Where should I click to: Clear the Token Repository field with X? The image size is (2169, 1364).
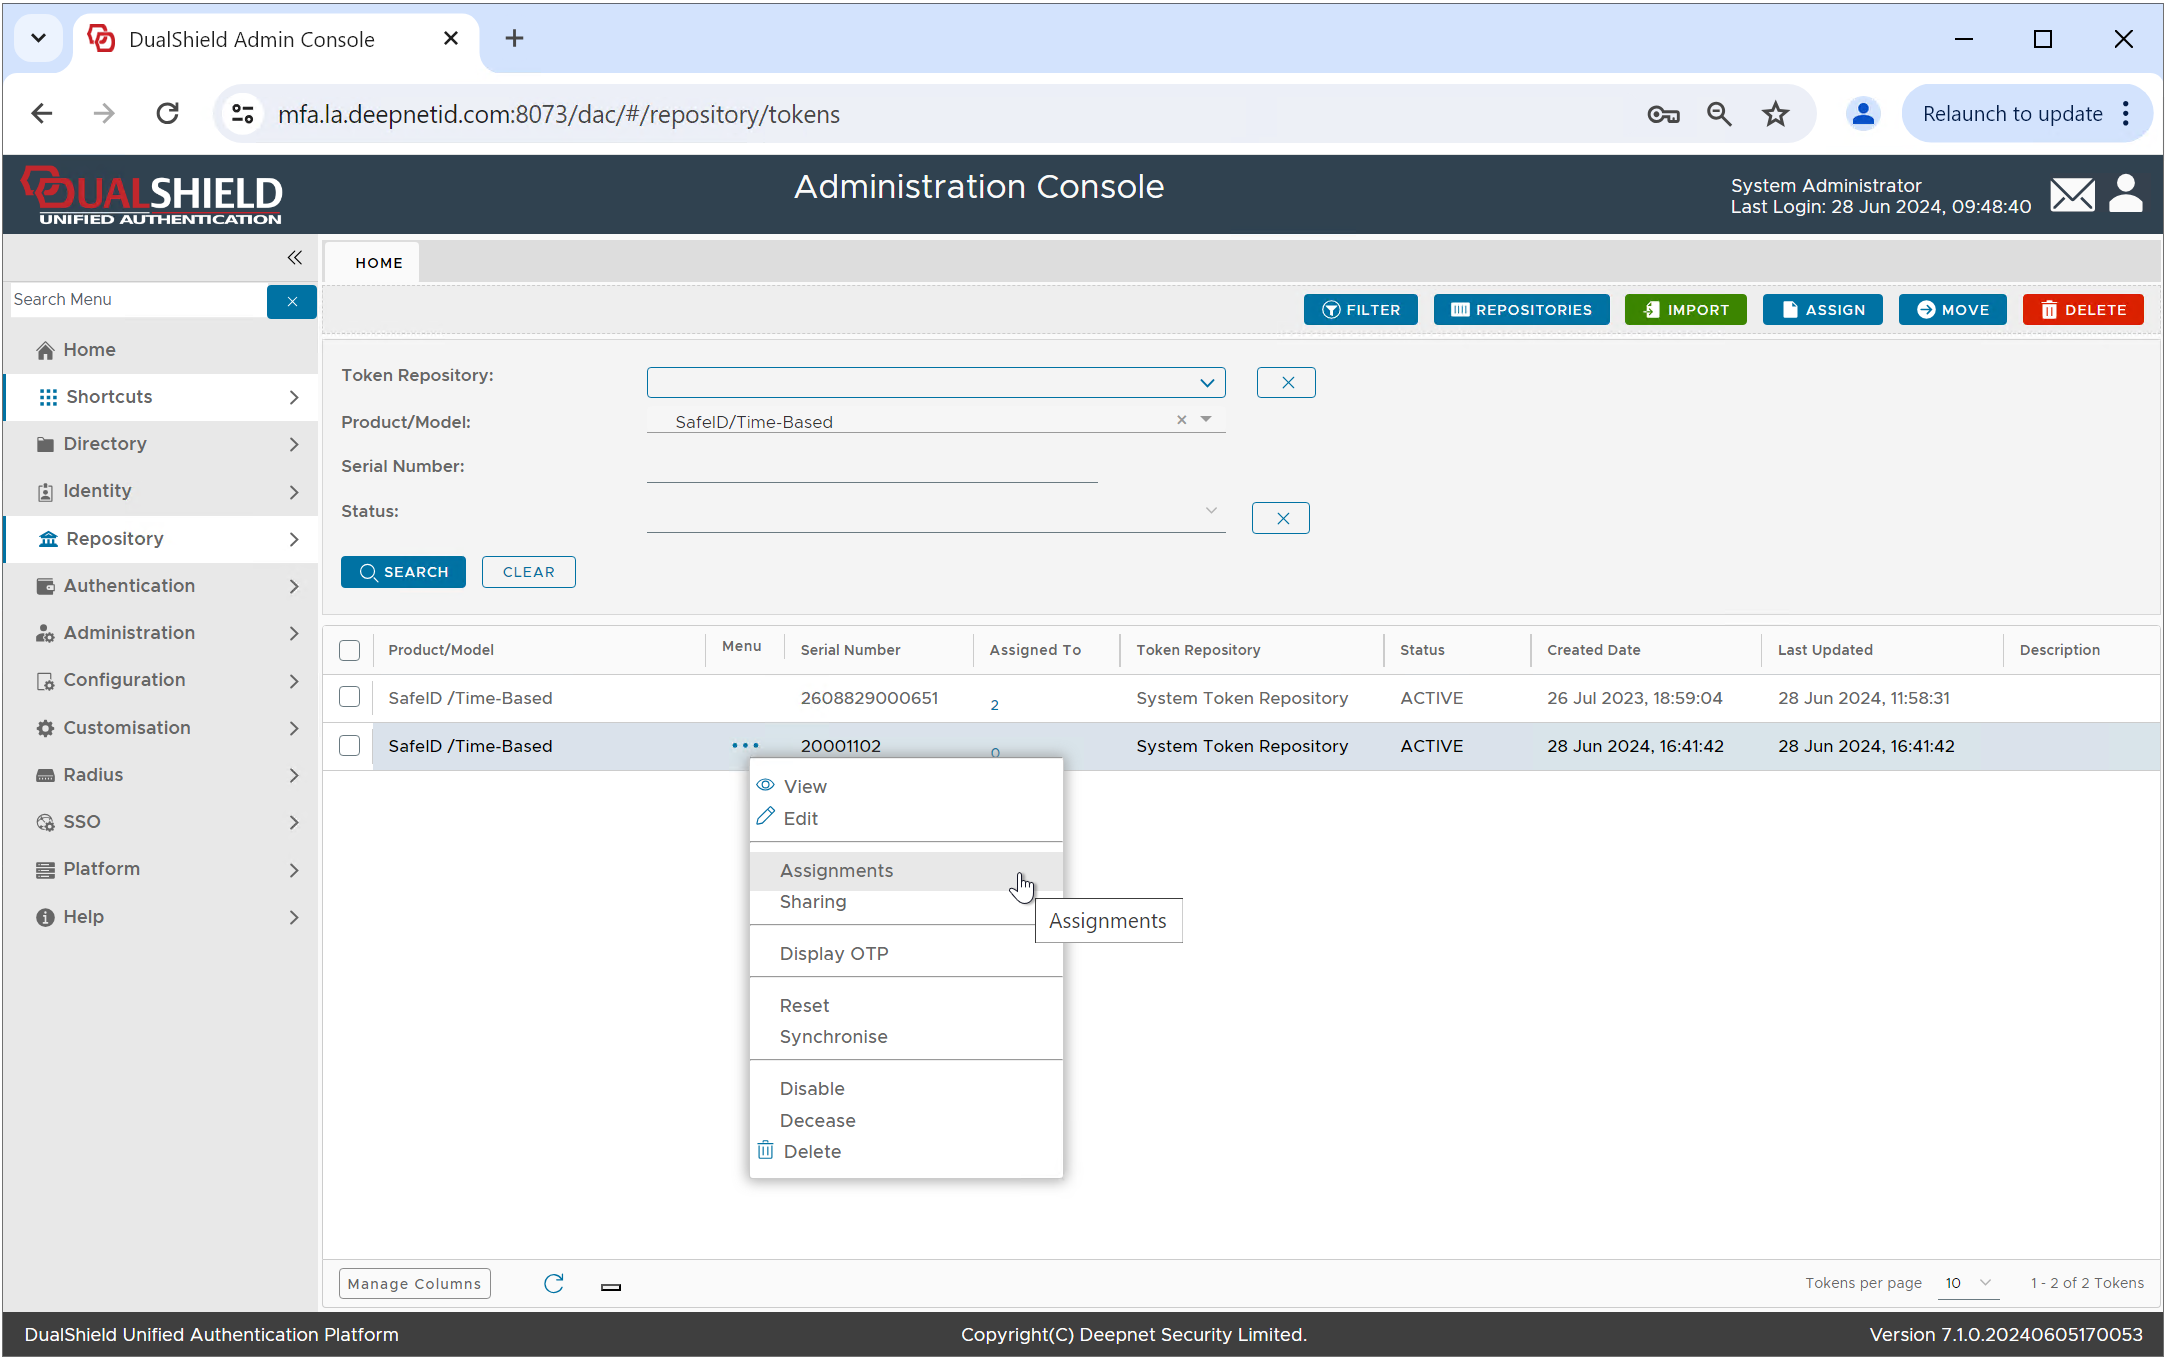(1286, 383)
